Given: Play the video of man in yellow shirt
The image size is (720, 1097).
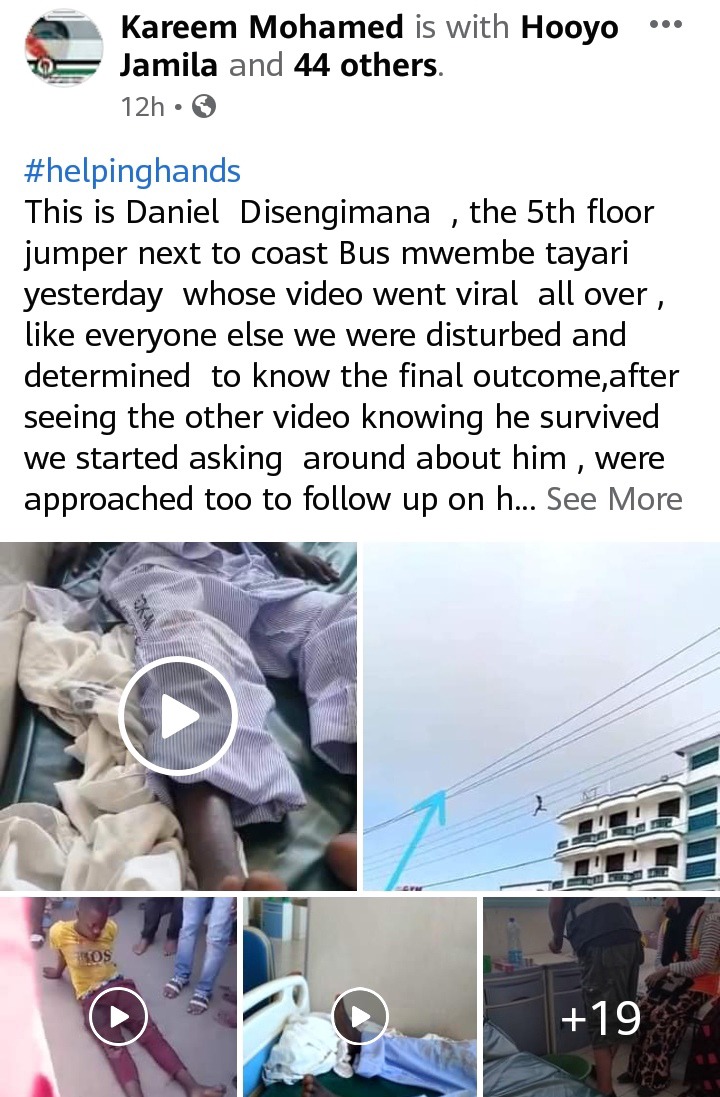Looking at the screenshot, I should pos(118,1016).
